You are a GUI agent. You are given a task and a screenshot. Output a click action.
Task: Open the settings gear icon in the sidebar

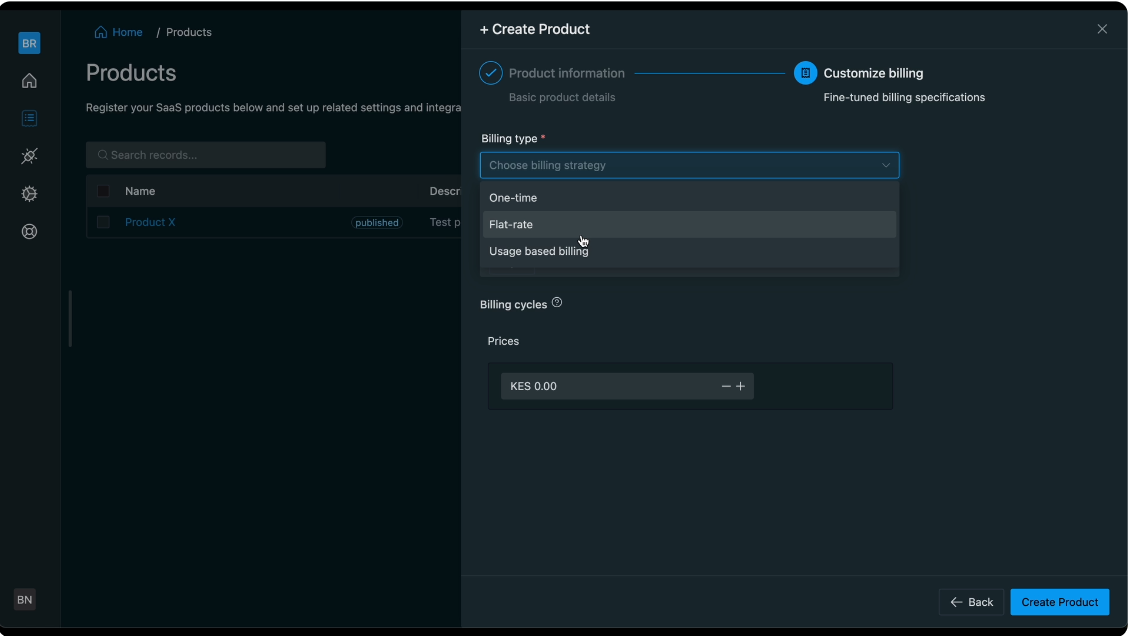pos(29,194)
